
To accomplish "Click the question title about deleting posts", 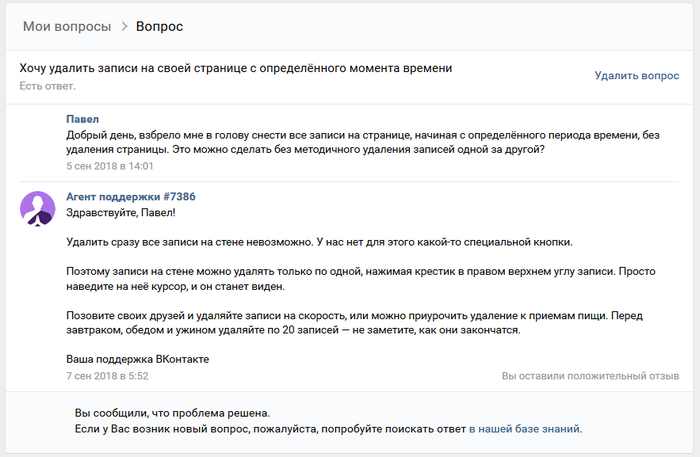I will [235, 68].
